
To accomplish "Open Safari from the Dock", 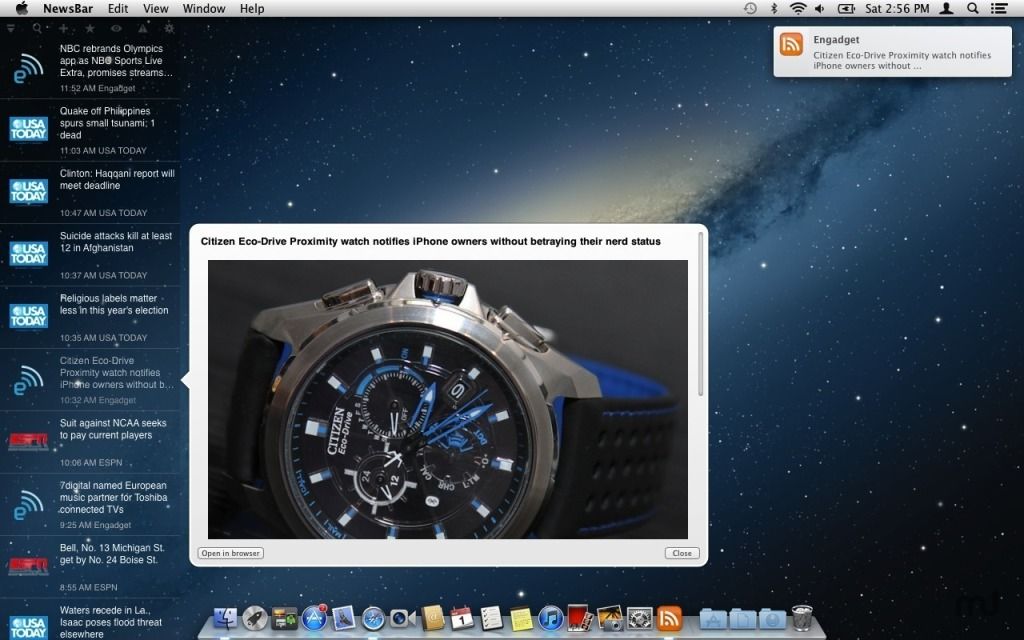I will coord(373,618).
